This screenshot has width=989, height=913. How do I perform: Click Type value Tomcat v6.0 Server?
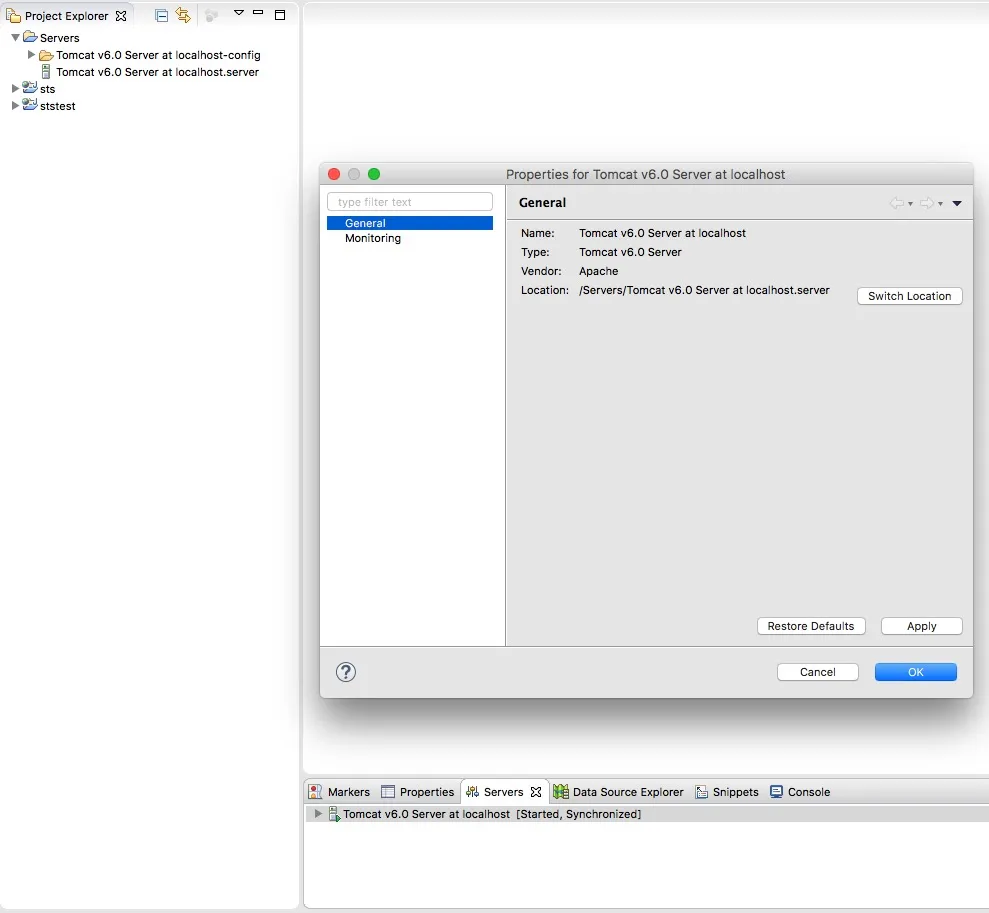(x=630, y=252)
